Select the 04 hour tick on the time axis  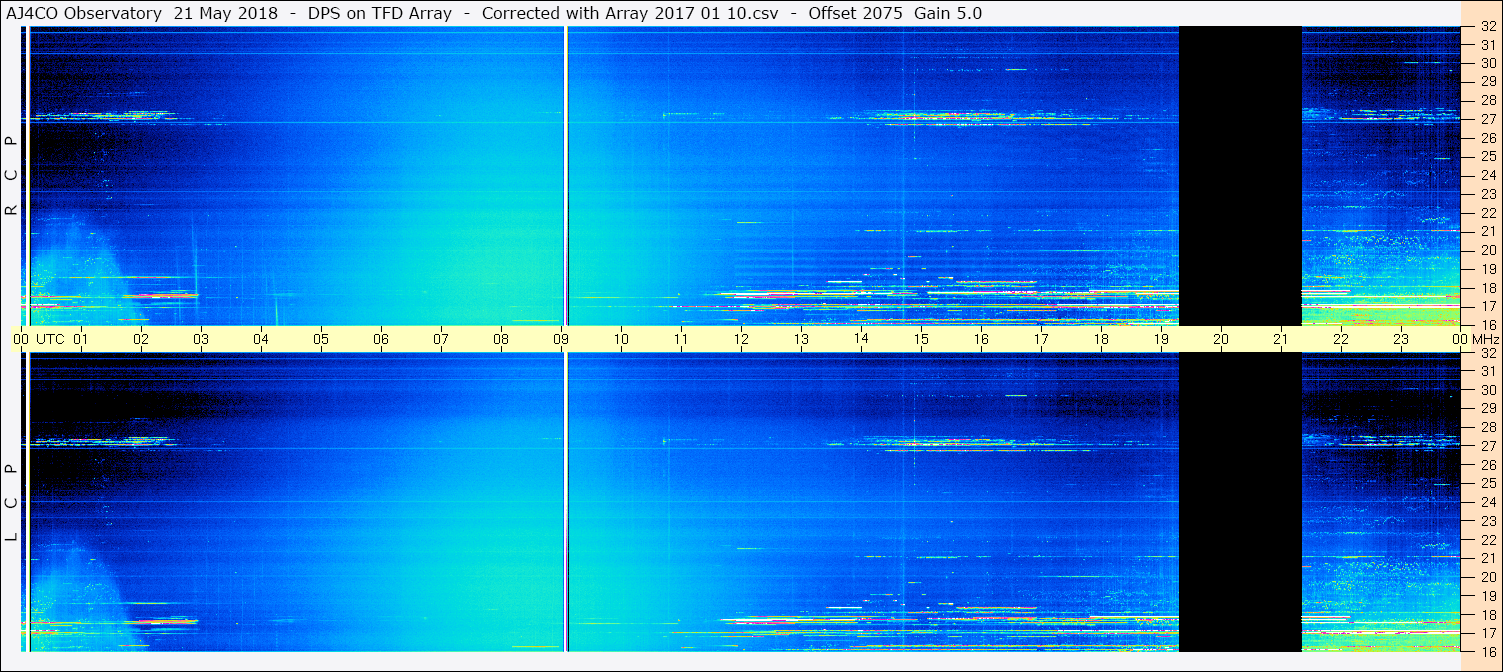[261, 339]
